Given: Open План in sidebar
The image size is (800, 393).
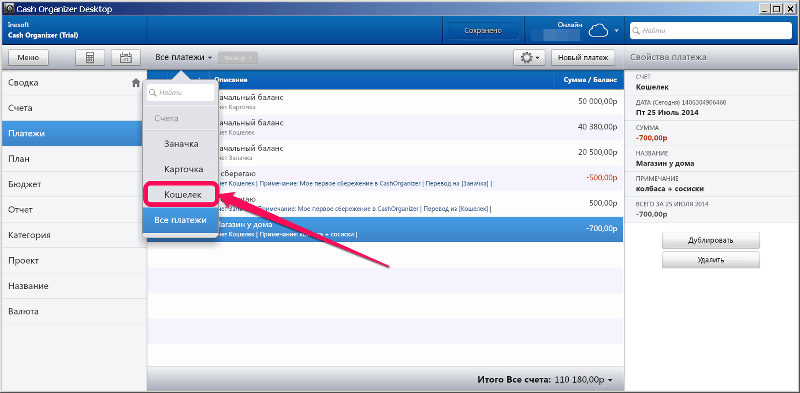Looking at the screenshot, I should click(x=73, y=159).
